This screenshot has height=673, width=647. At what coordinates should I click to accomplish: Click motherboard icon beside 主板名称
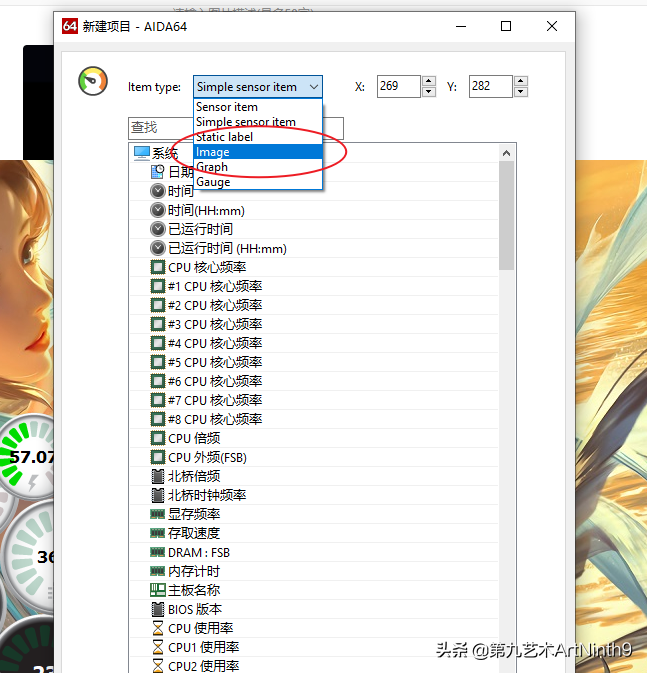[158, 590]
